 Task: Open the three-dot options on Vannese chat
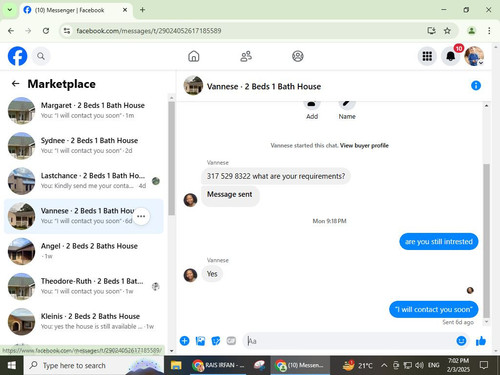pyautogui.click(x=141, y=216)
